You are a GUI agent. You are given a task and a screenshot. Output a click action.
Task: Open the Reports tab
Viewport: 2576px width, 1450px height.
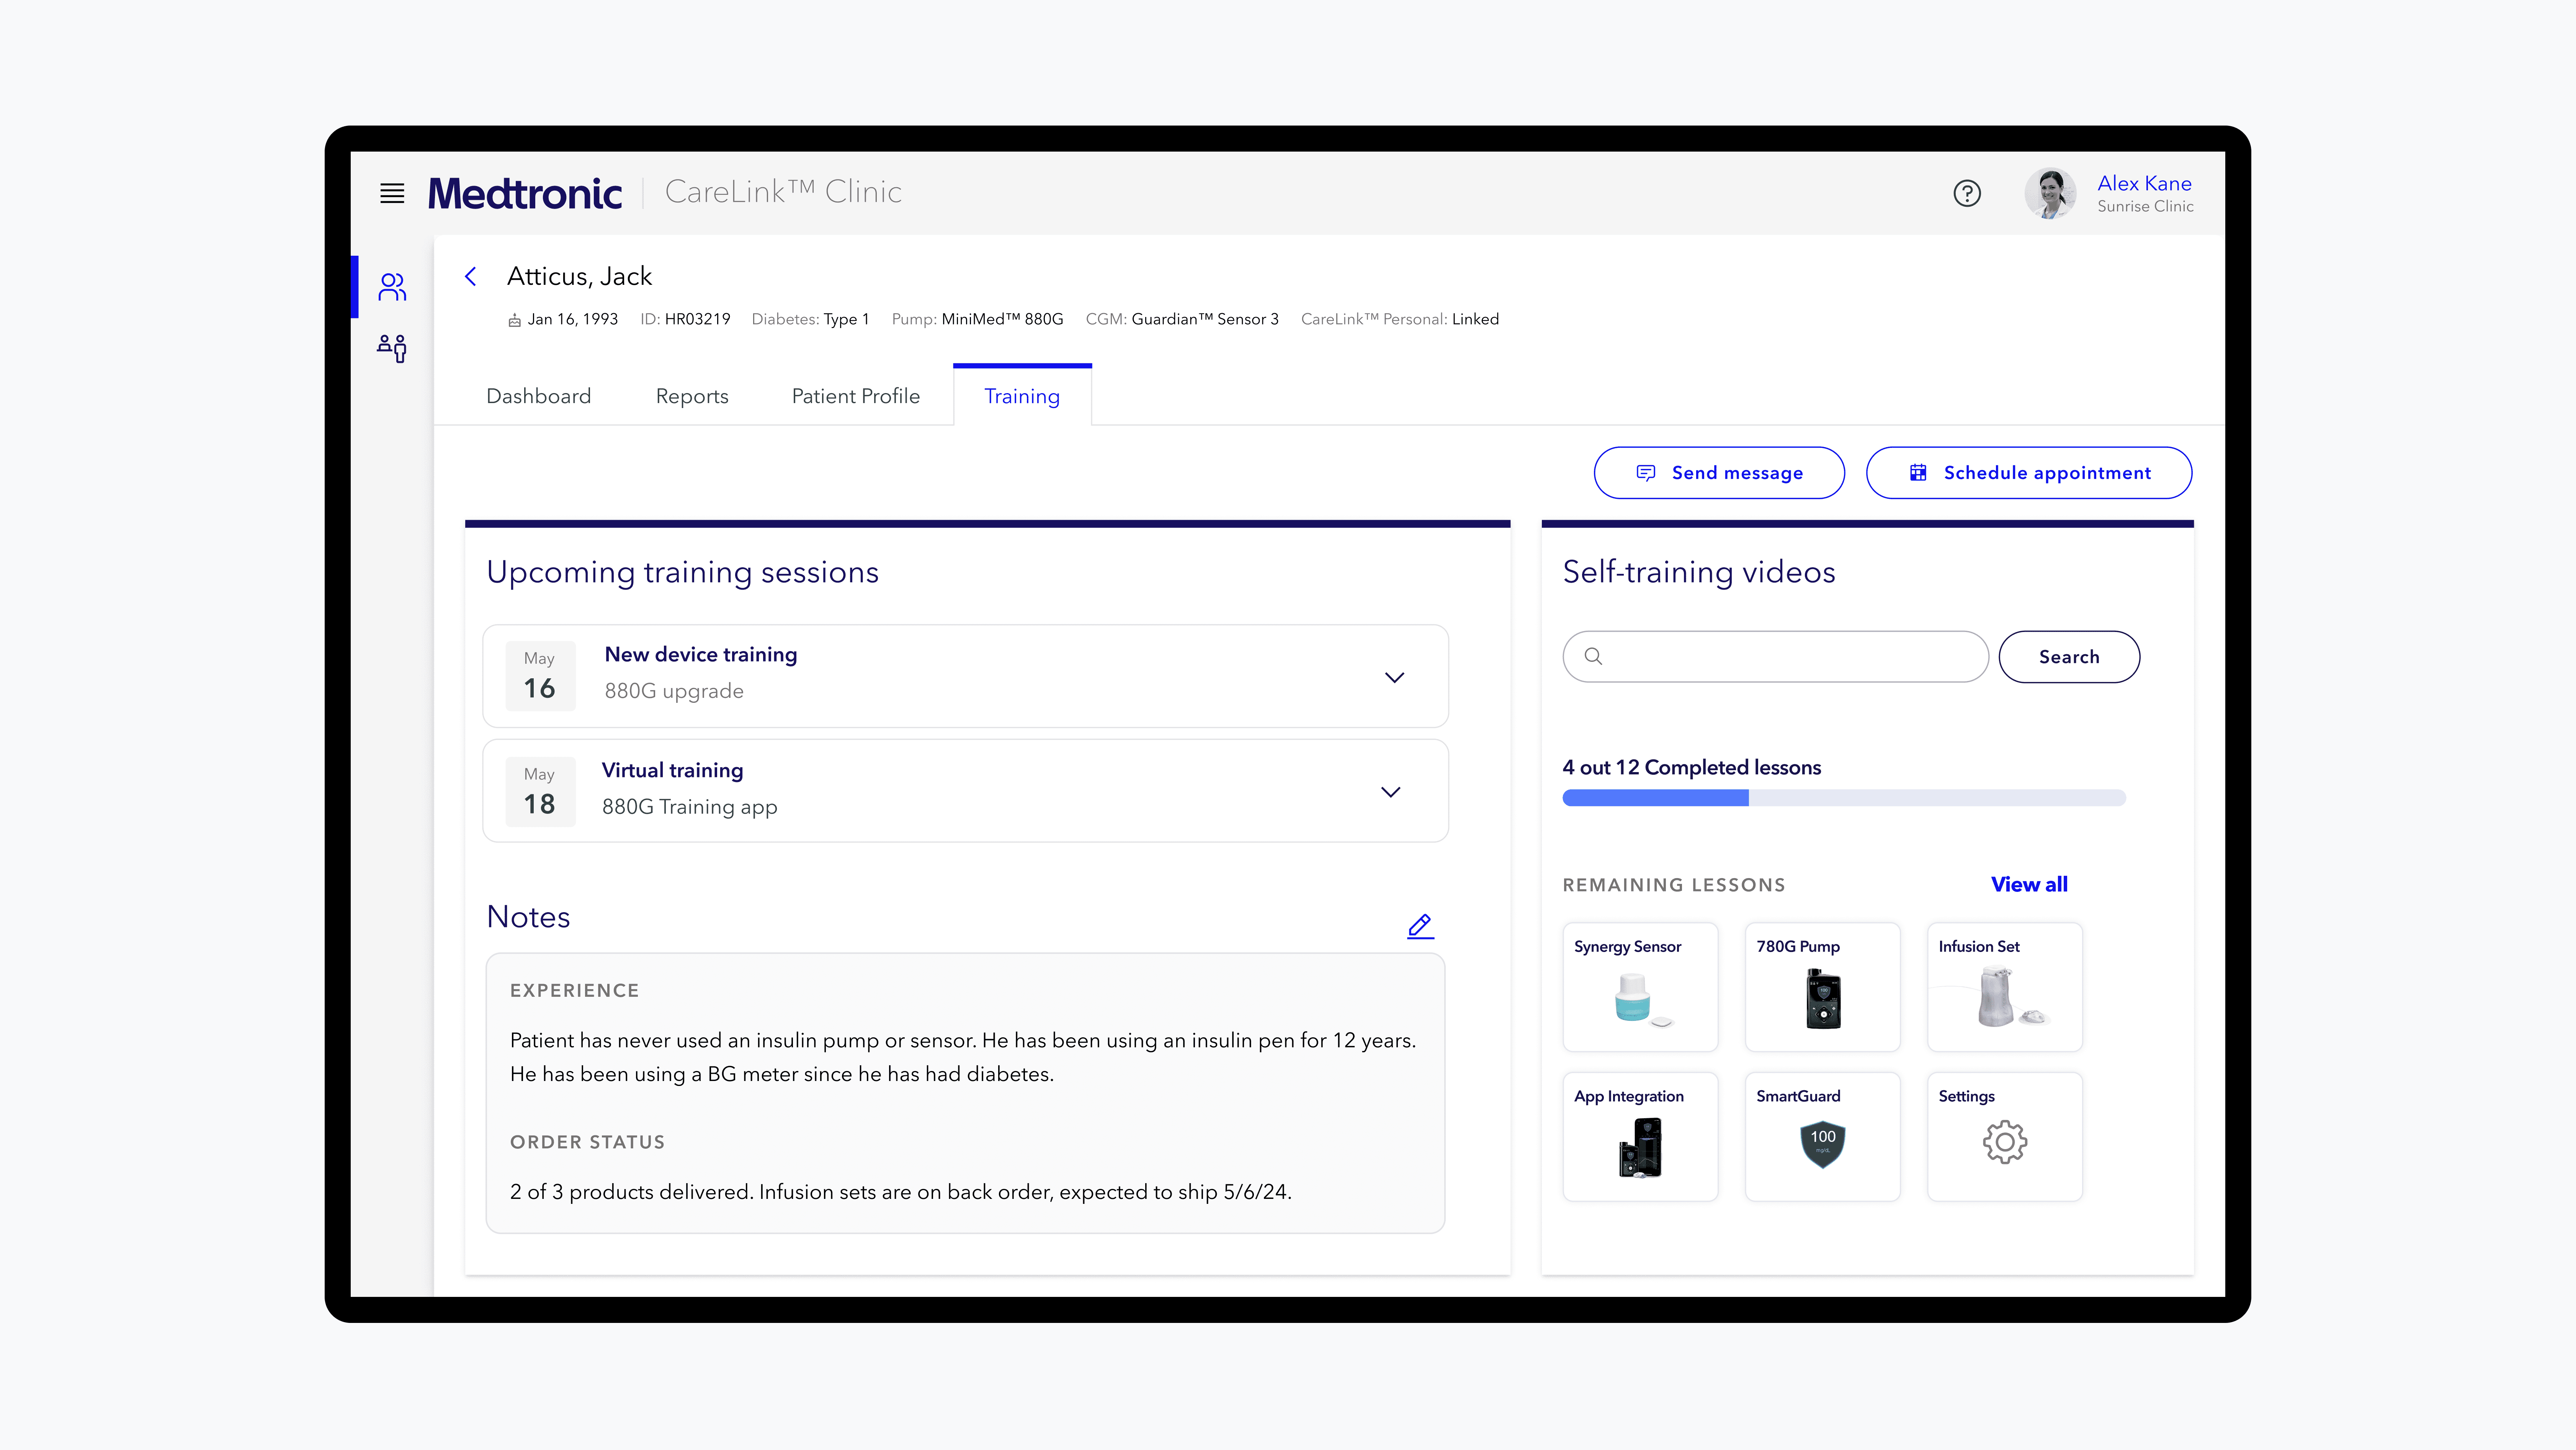pos(692,396)
